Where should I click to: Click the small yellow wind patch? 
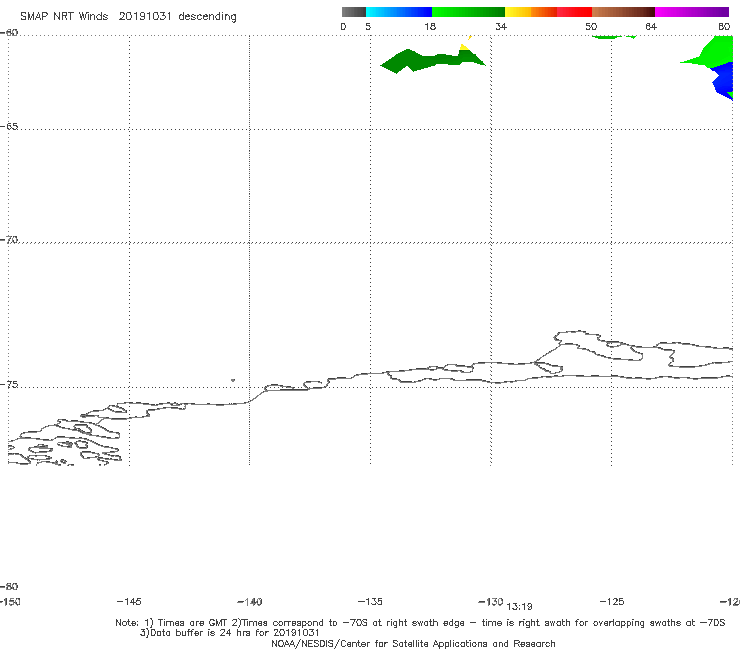tap(464, 47)
